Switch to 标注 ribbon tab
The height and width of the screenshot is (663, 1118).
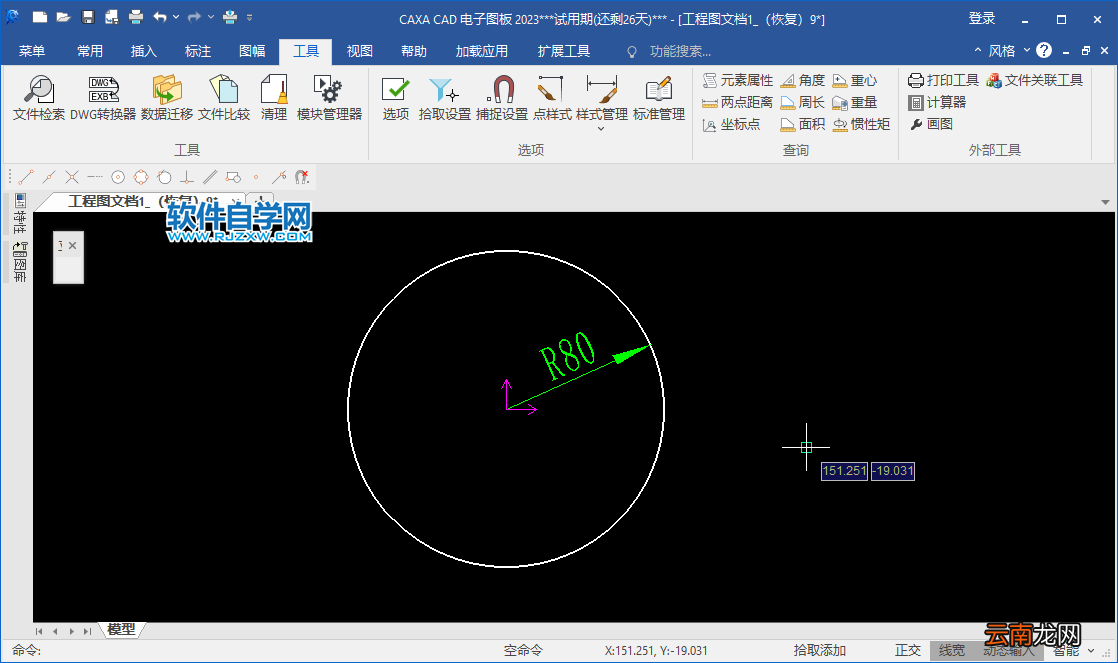pos(198,51)
